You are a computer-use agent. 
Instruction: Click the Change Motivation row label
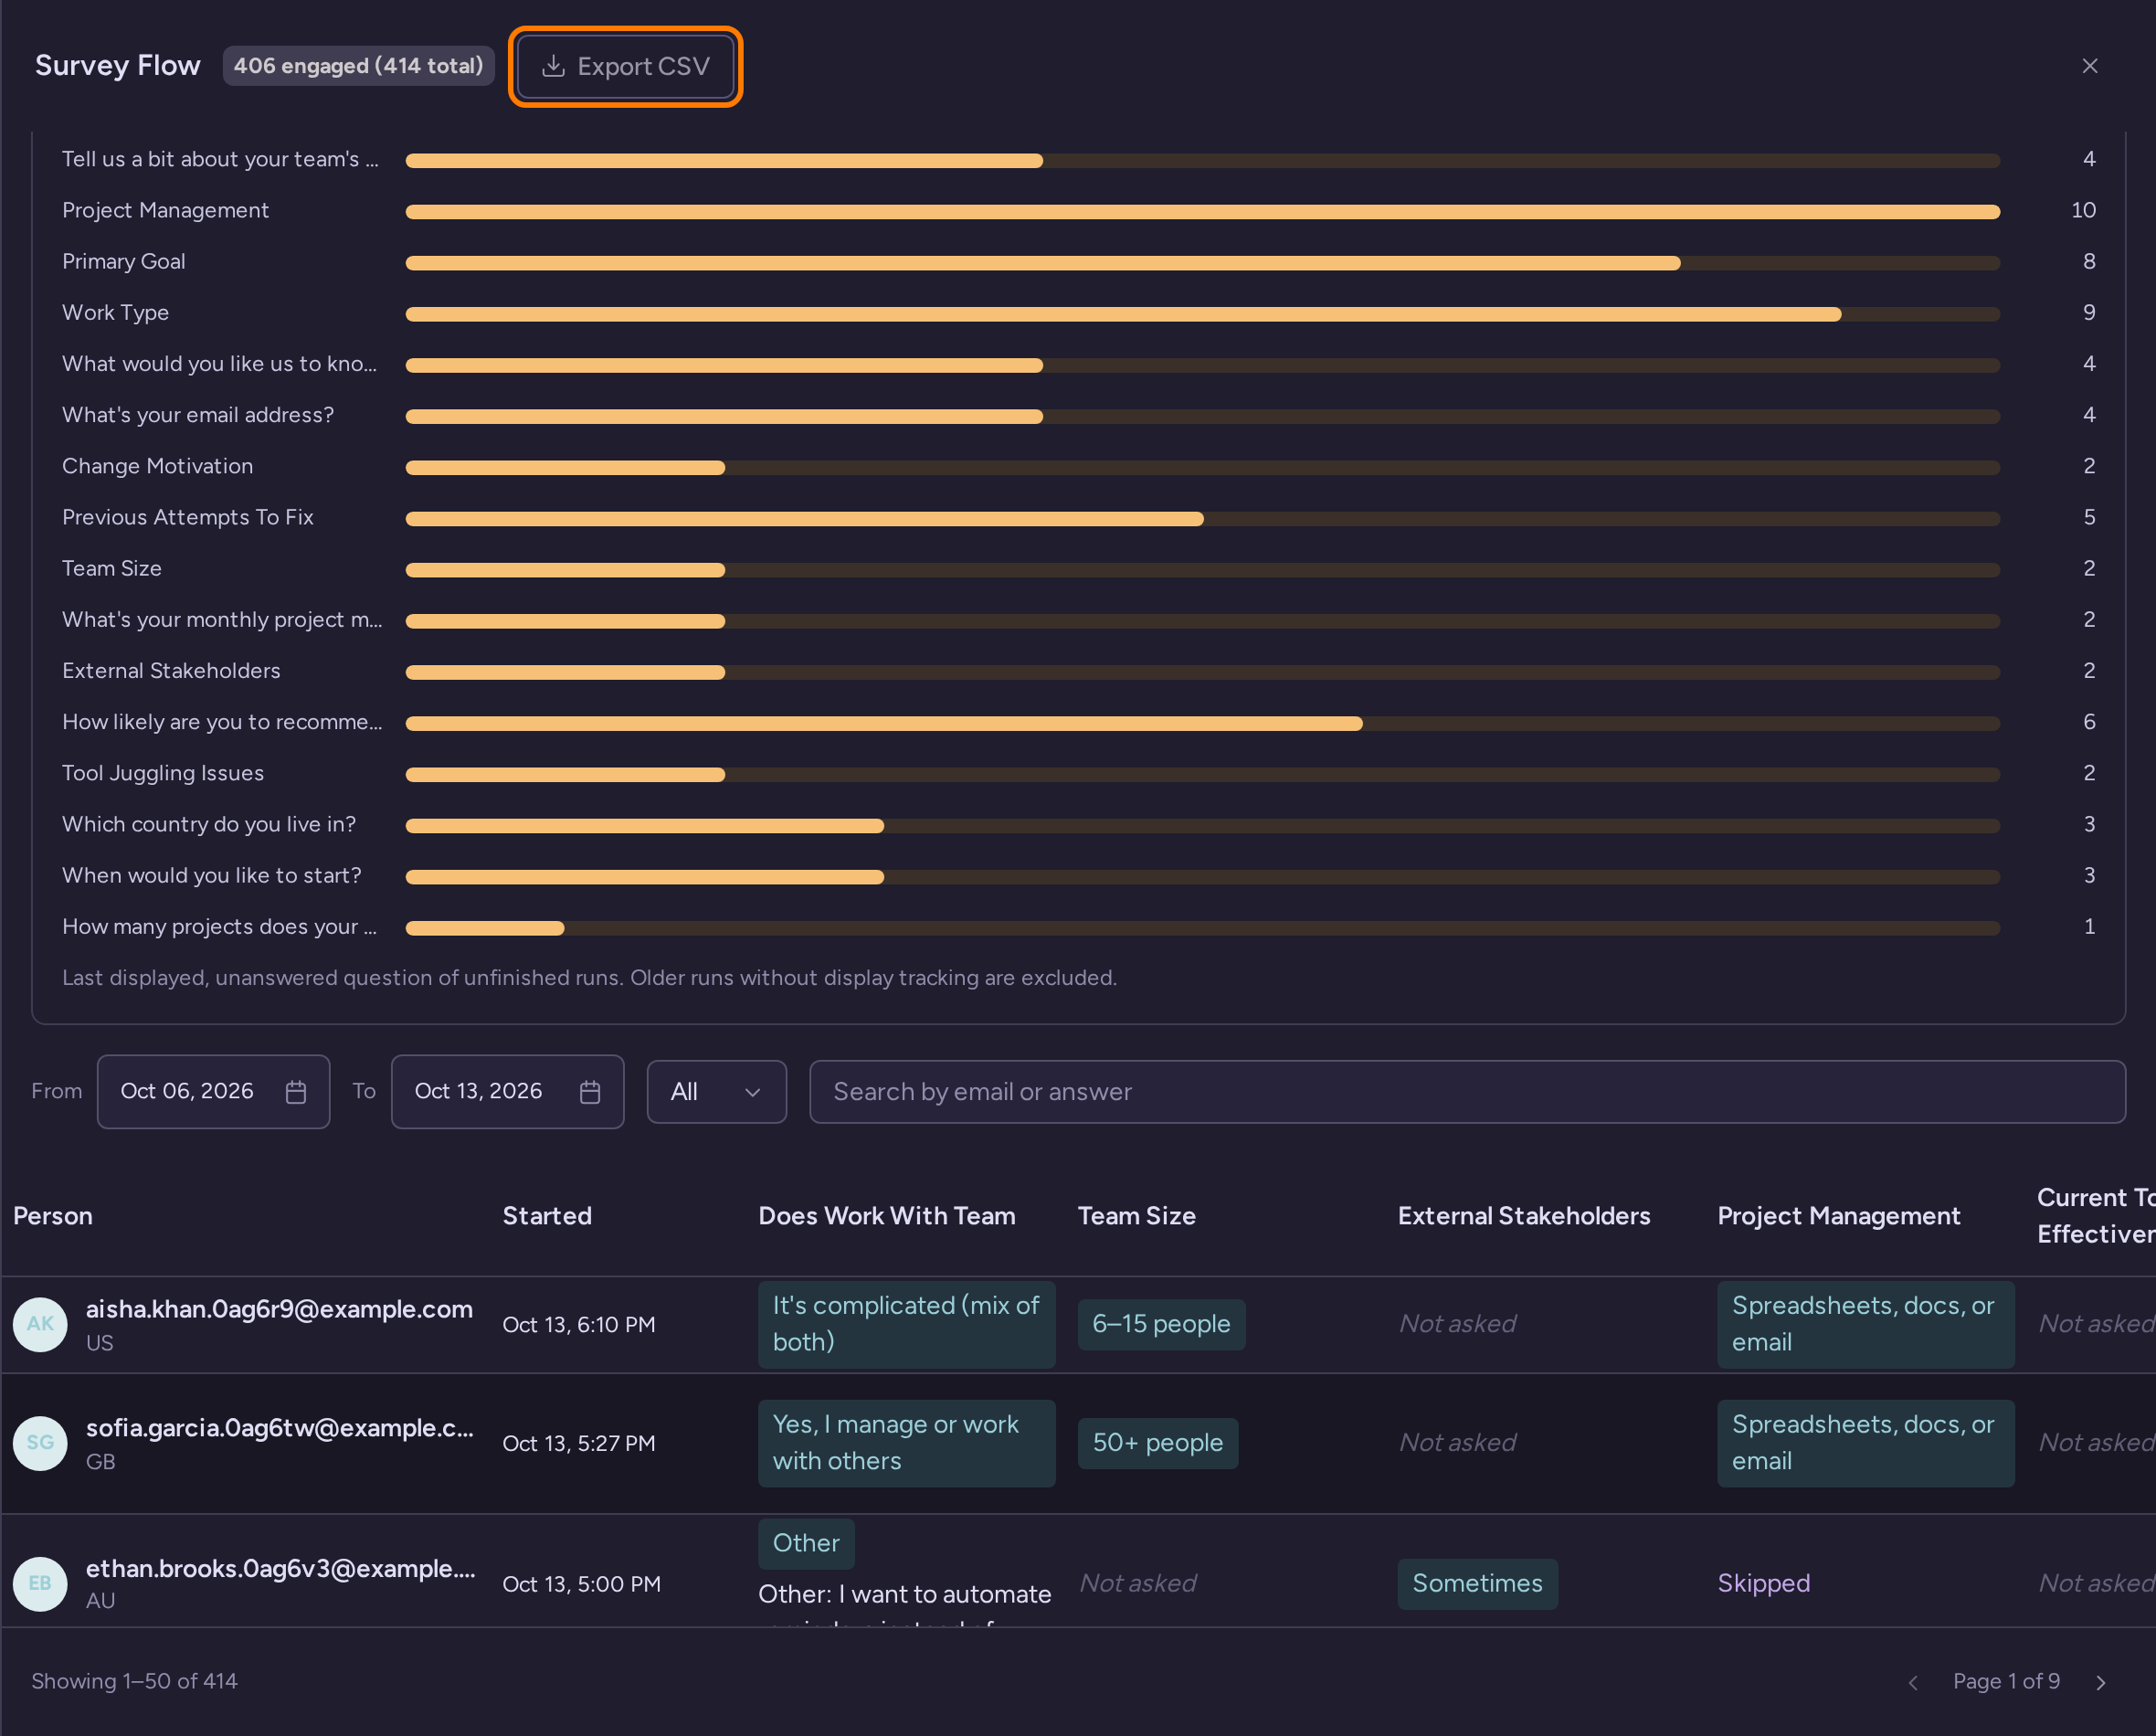[157, 466]
